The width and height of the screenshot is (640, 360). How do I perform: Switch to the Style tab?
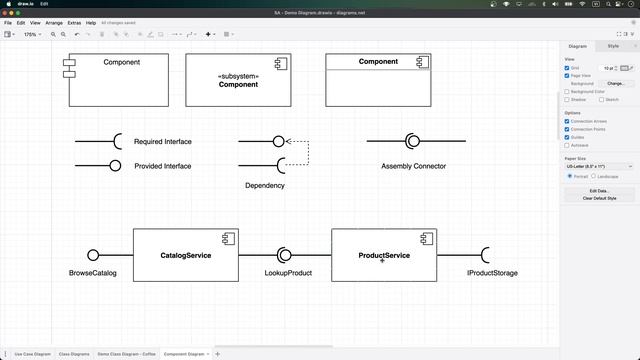(x=613, y=46)
